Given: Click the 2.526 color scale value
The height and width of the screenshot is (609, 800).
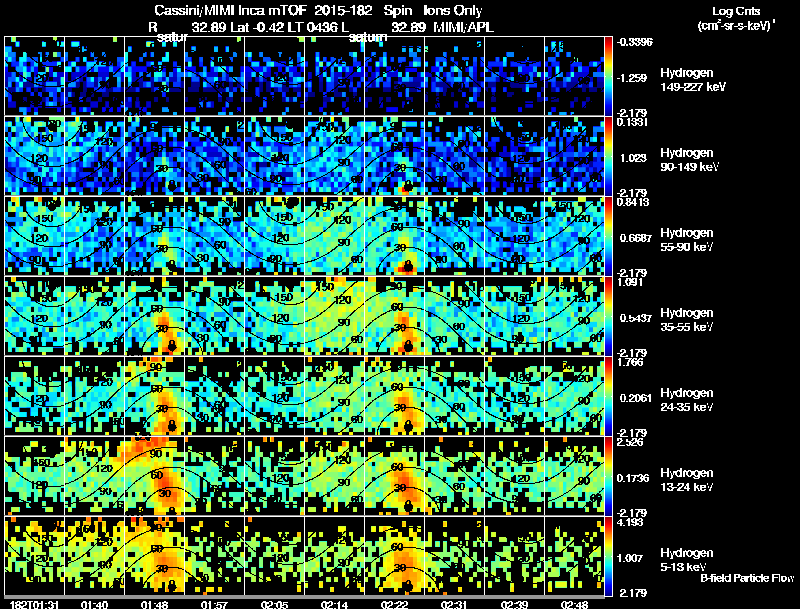Looking at the screenshot, I should pos(631,442).
